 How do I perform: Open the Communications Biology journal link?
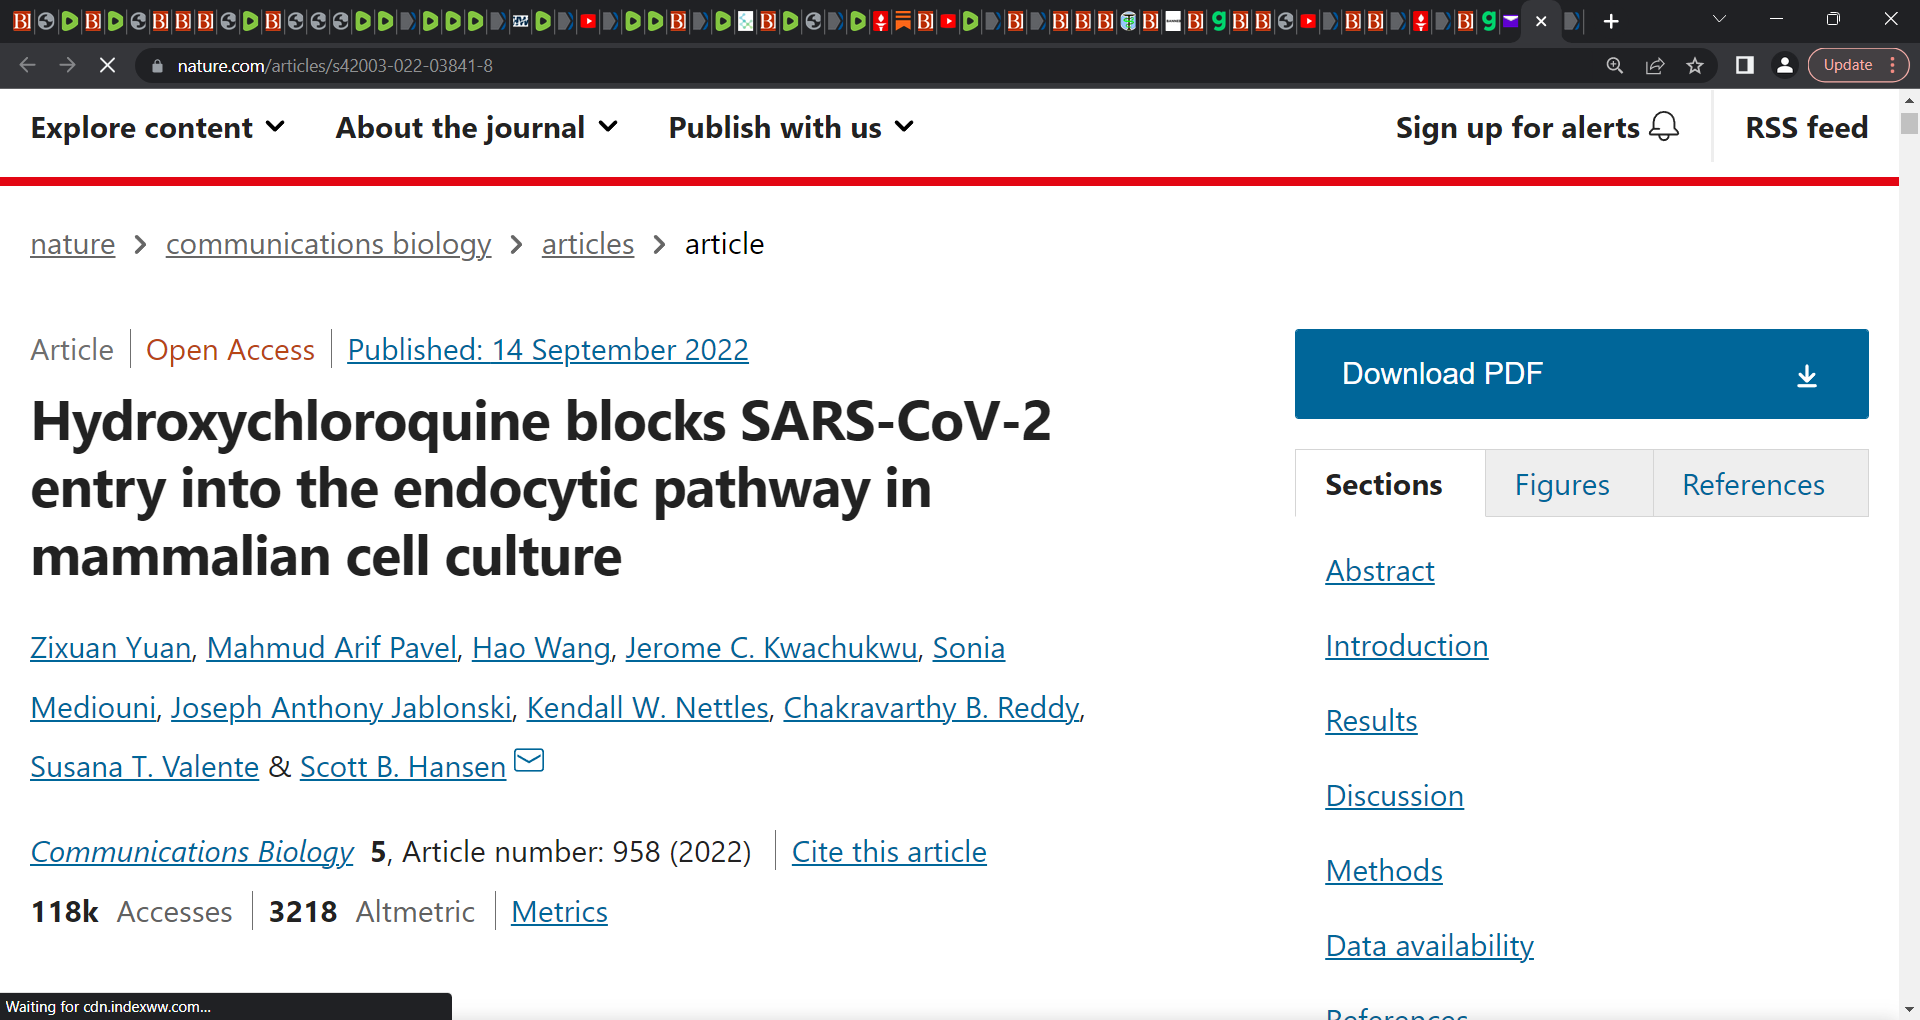point(192,852)
